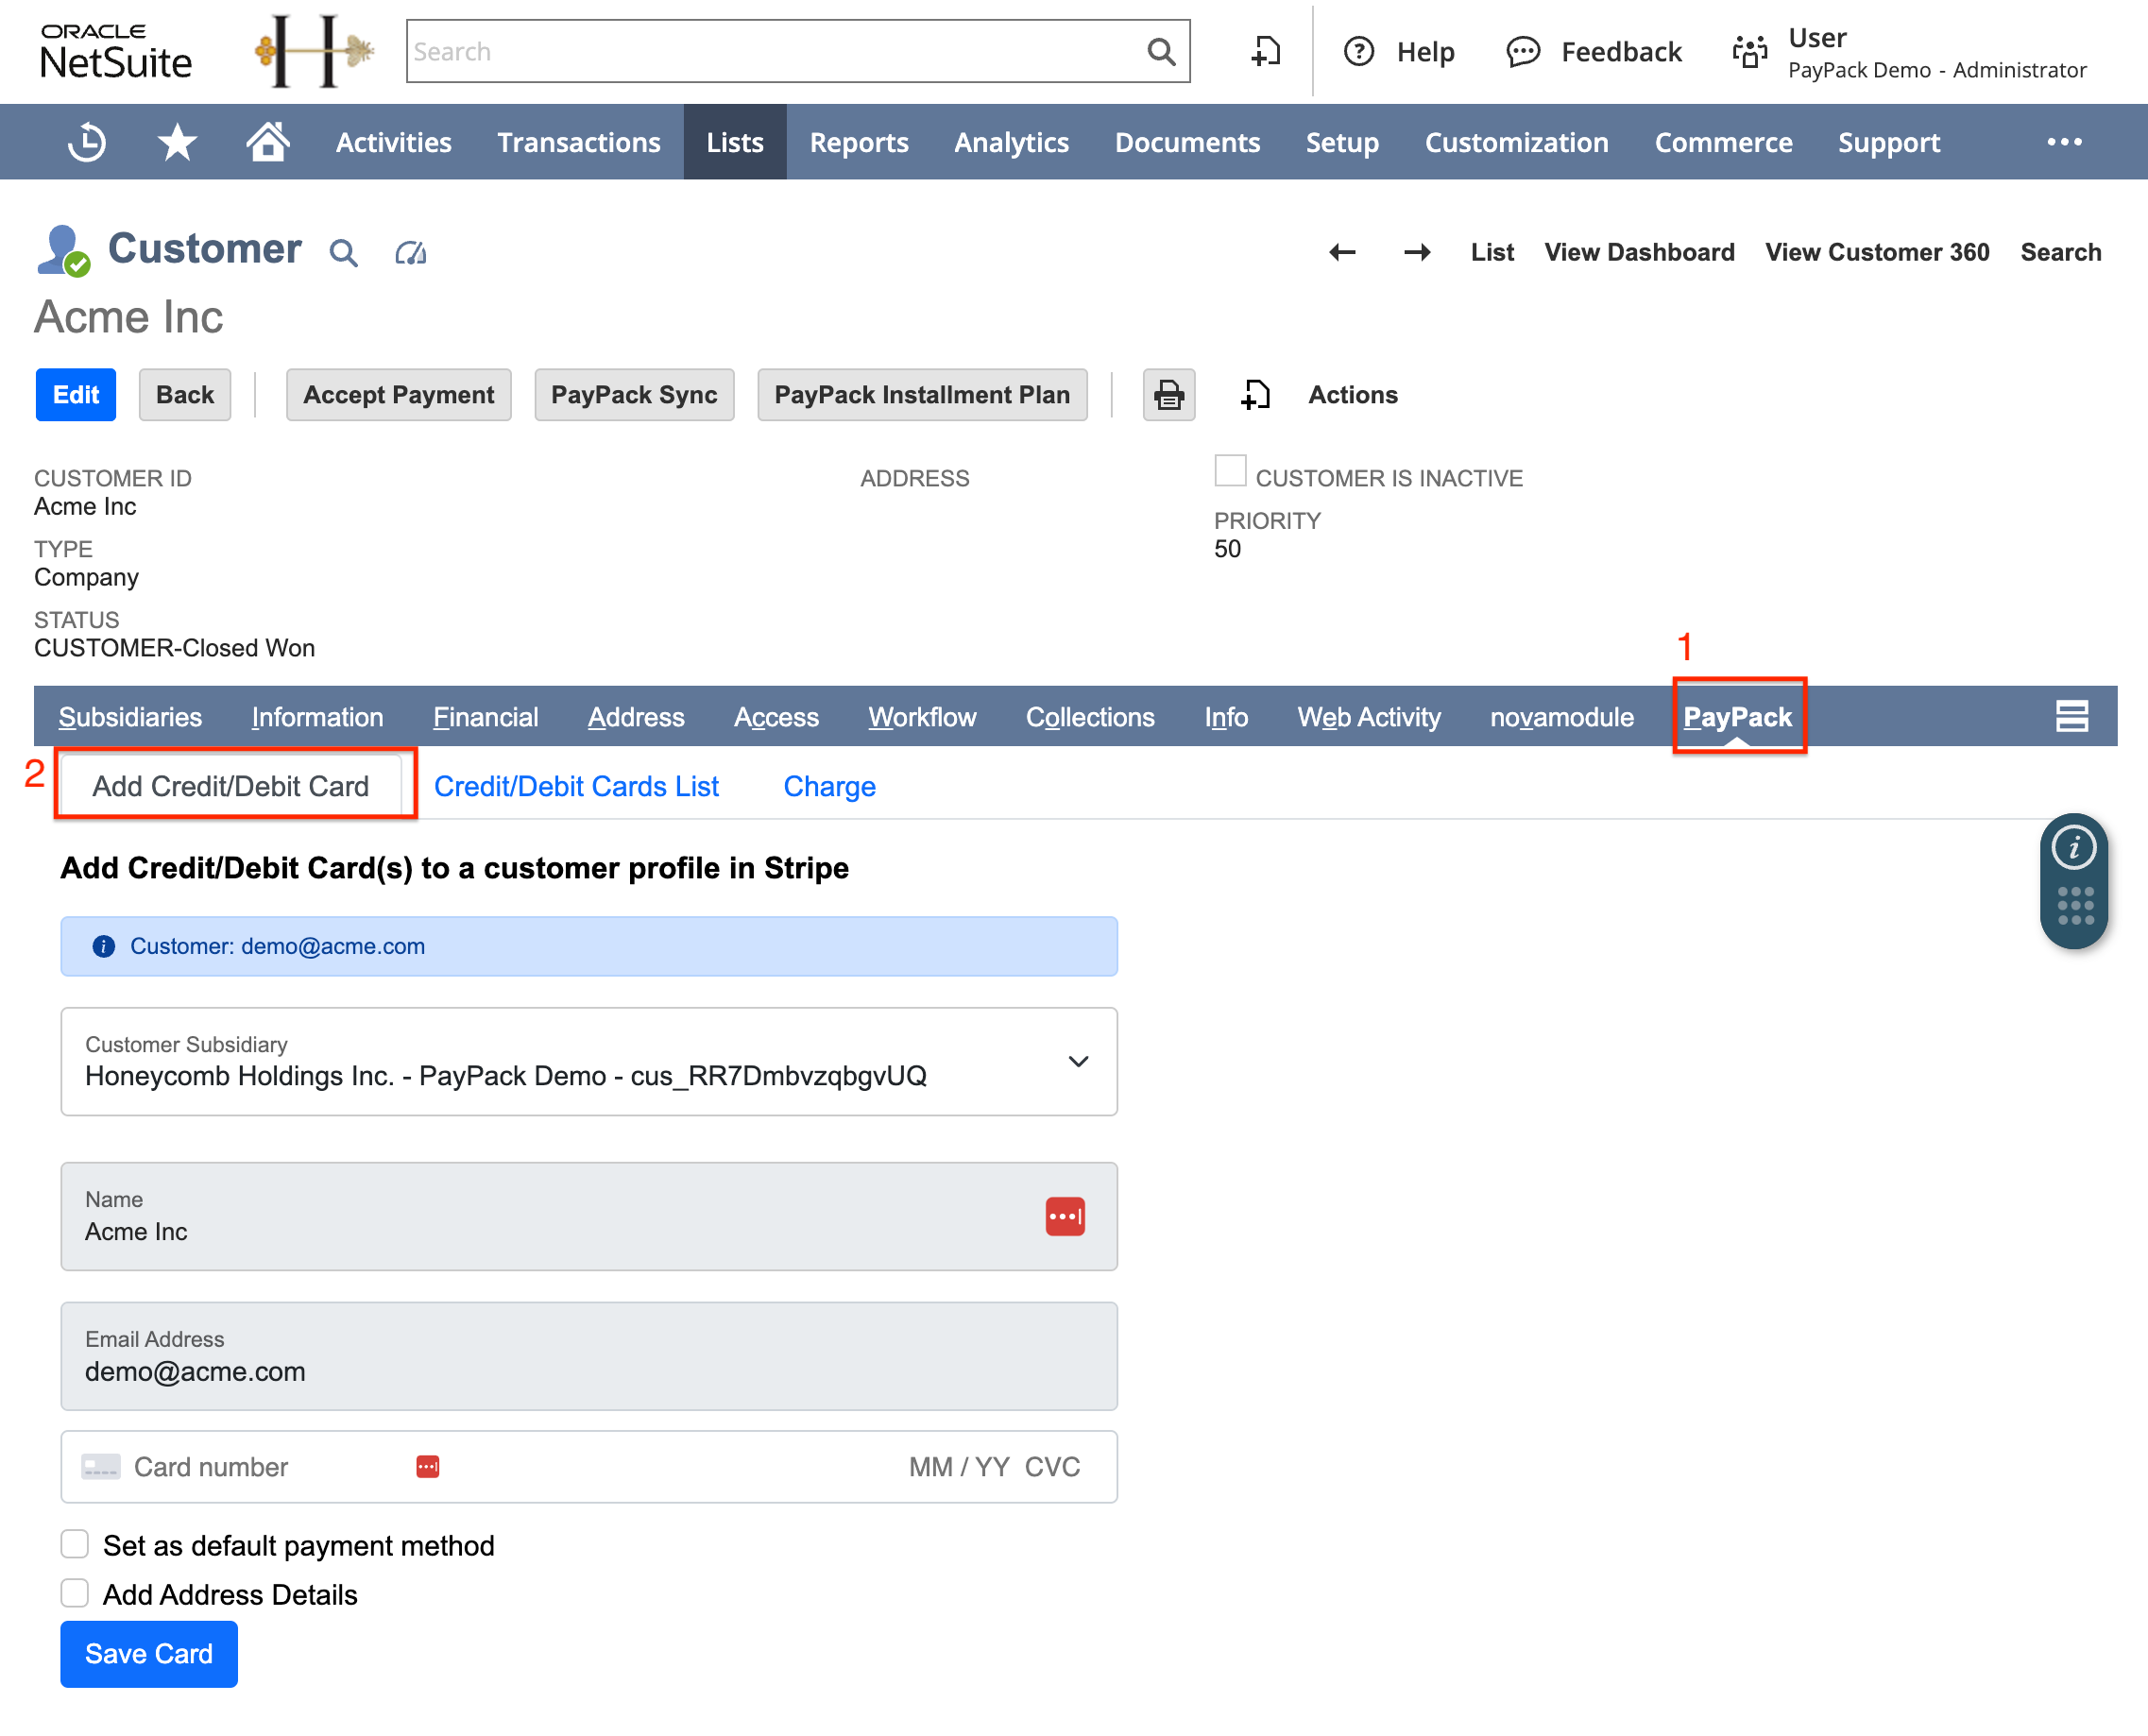Screen dimensions: 2148x1736
Task: Open the dashboard gauge icon next to Customer
Action: 411,252
